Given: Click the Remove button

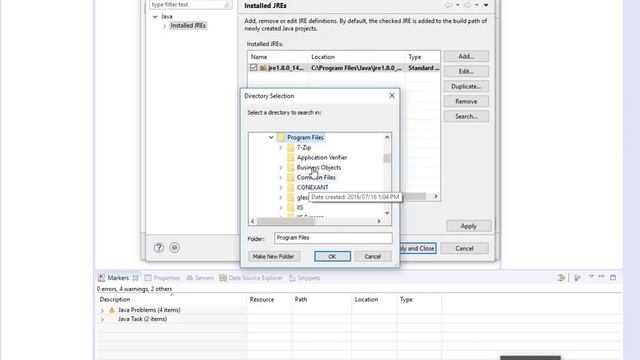Looking at the screenshot, I should click(466, 101).
